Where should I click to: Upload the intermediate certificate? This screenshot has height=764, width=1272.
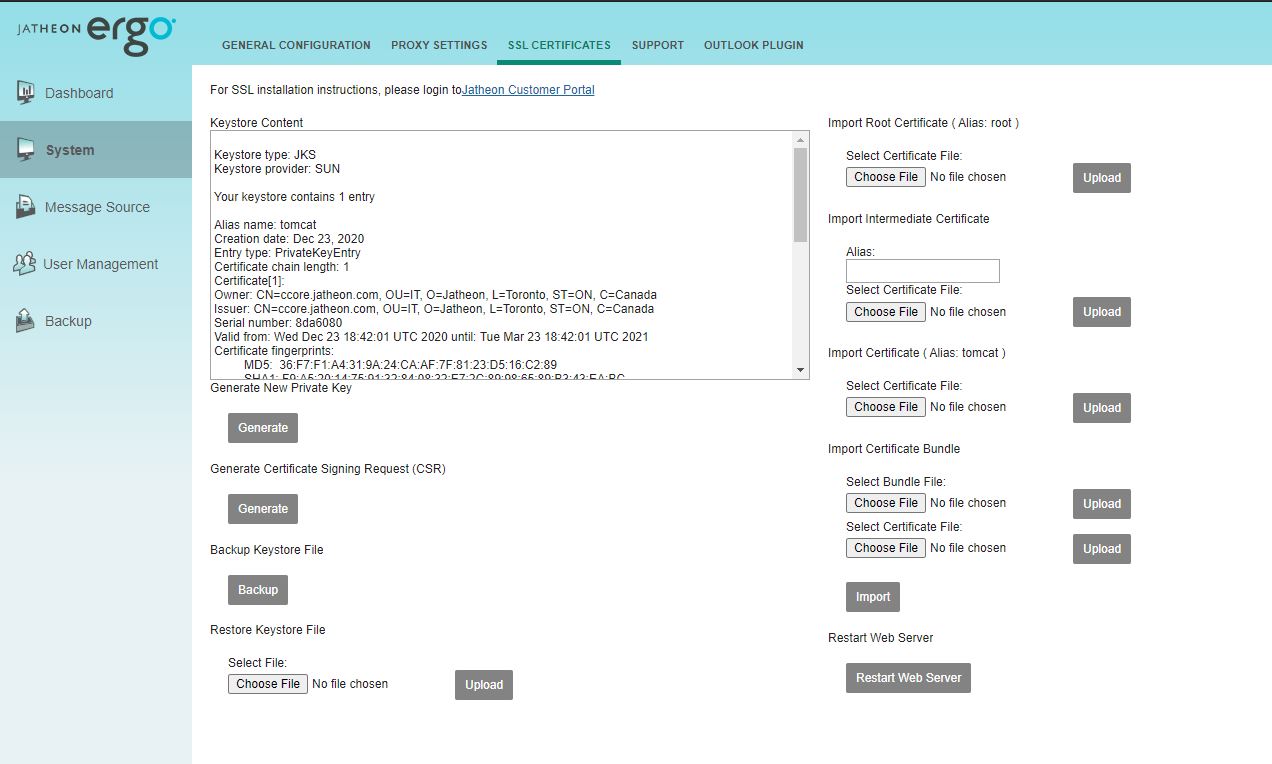(x=1102, y=312)
